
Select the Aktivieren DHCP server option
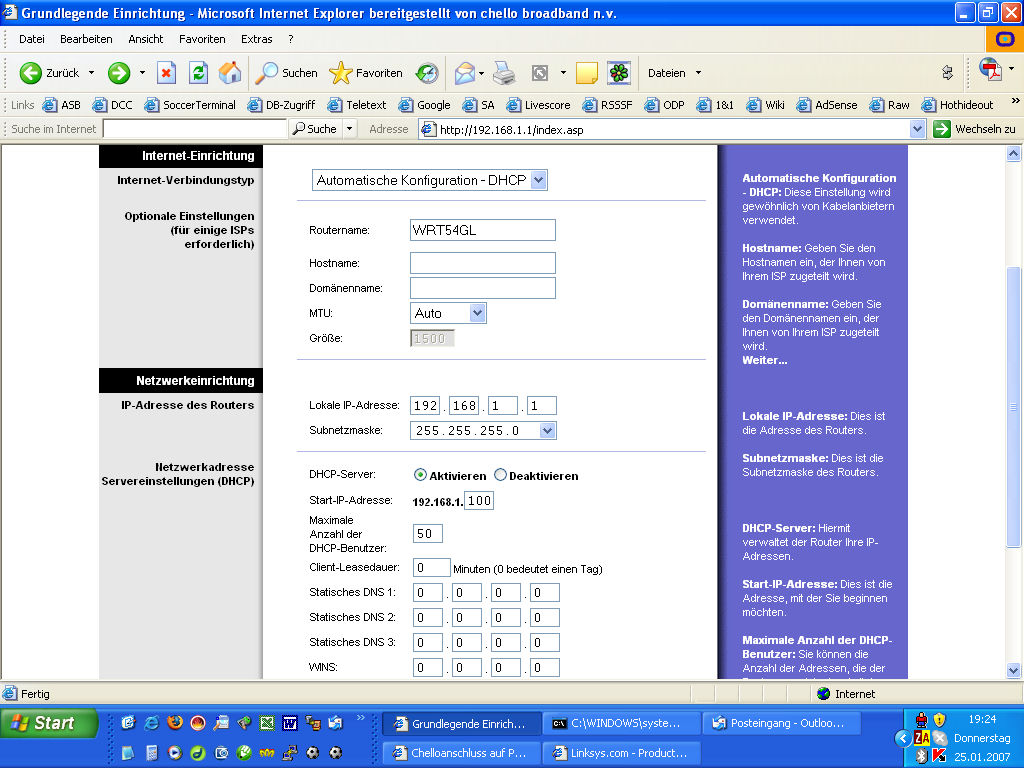(420, 475)
